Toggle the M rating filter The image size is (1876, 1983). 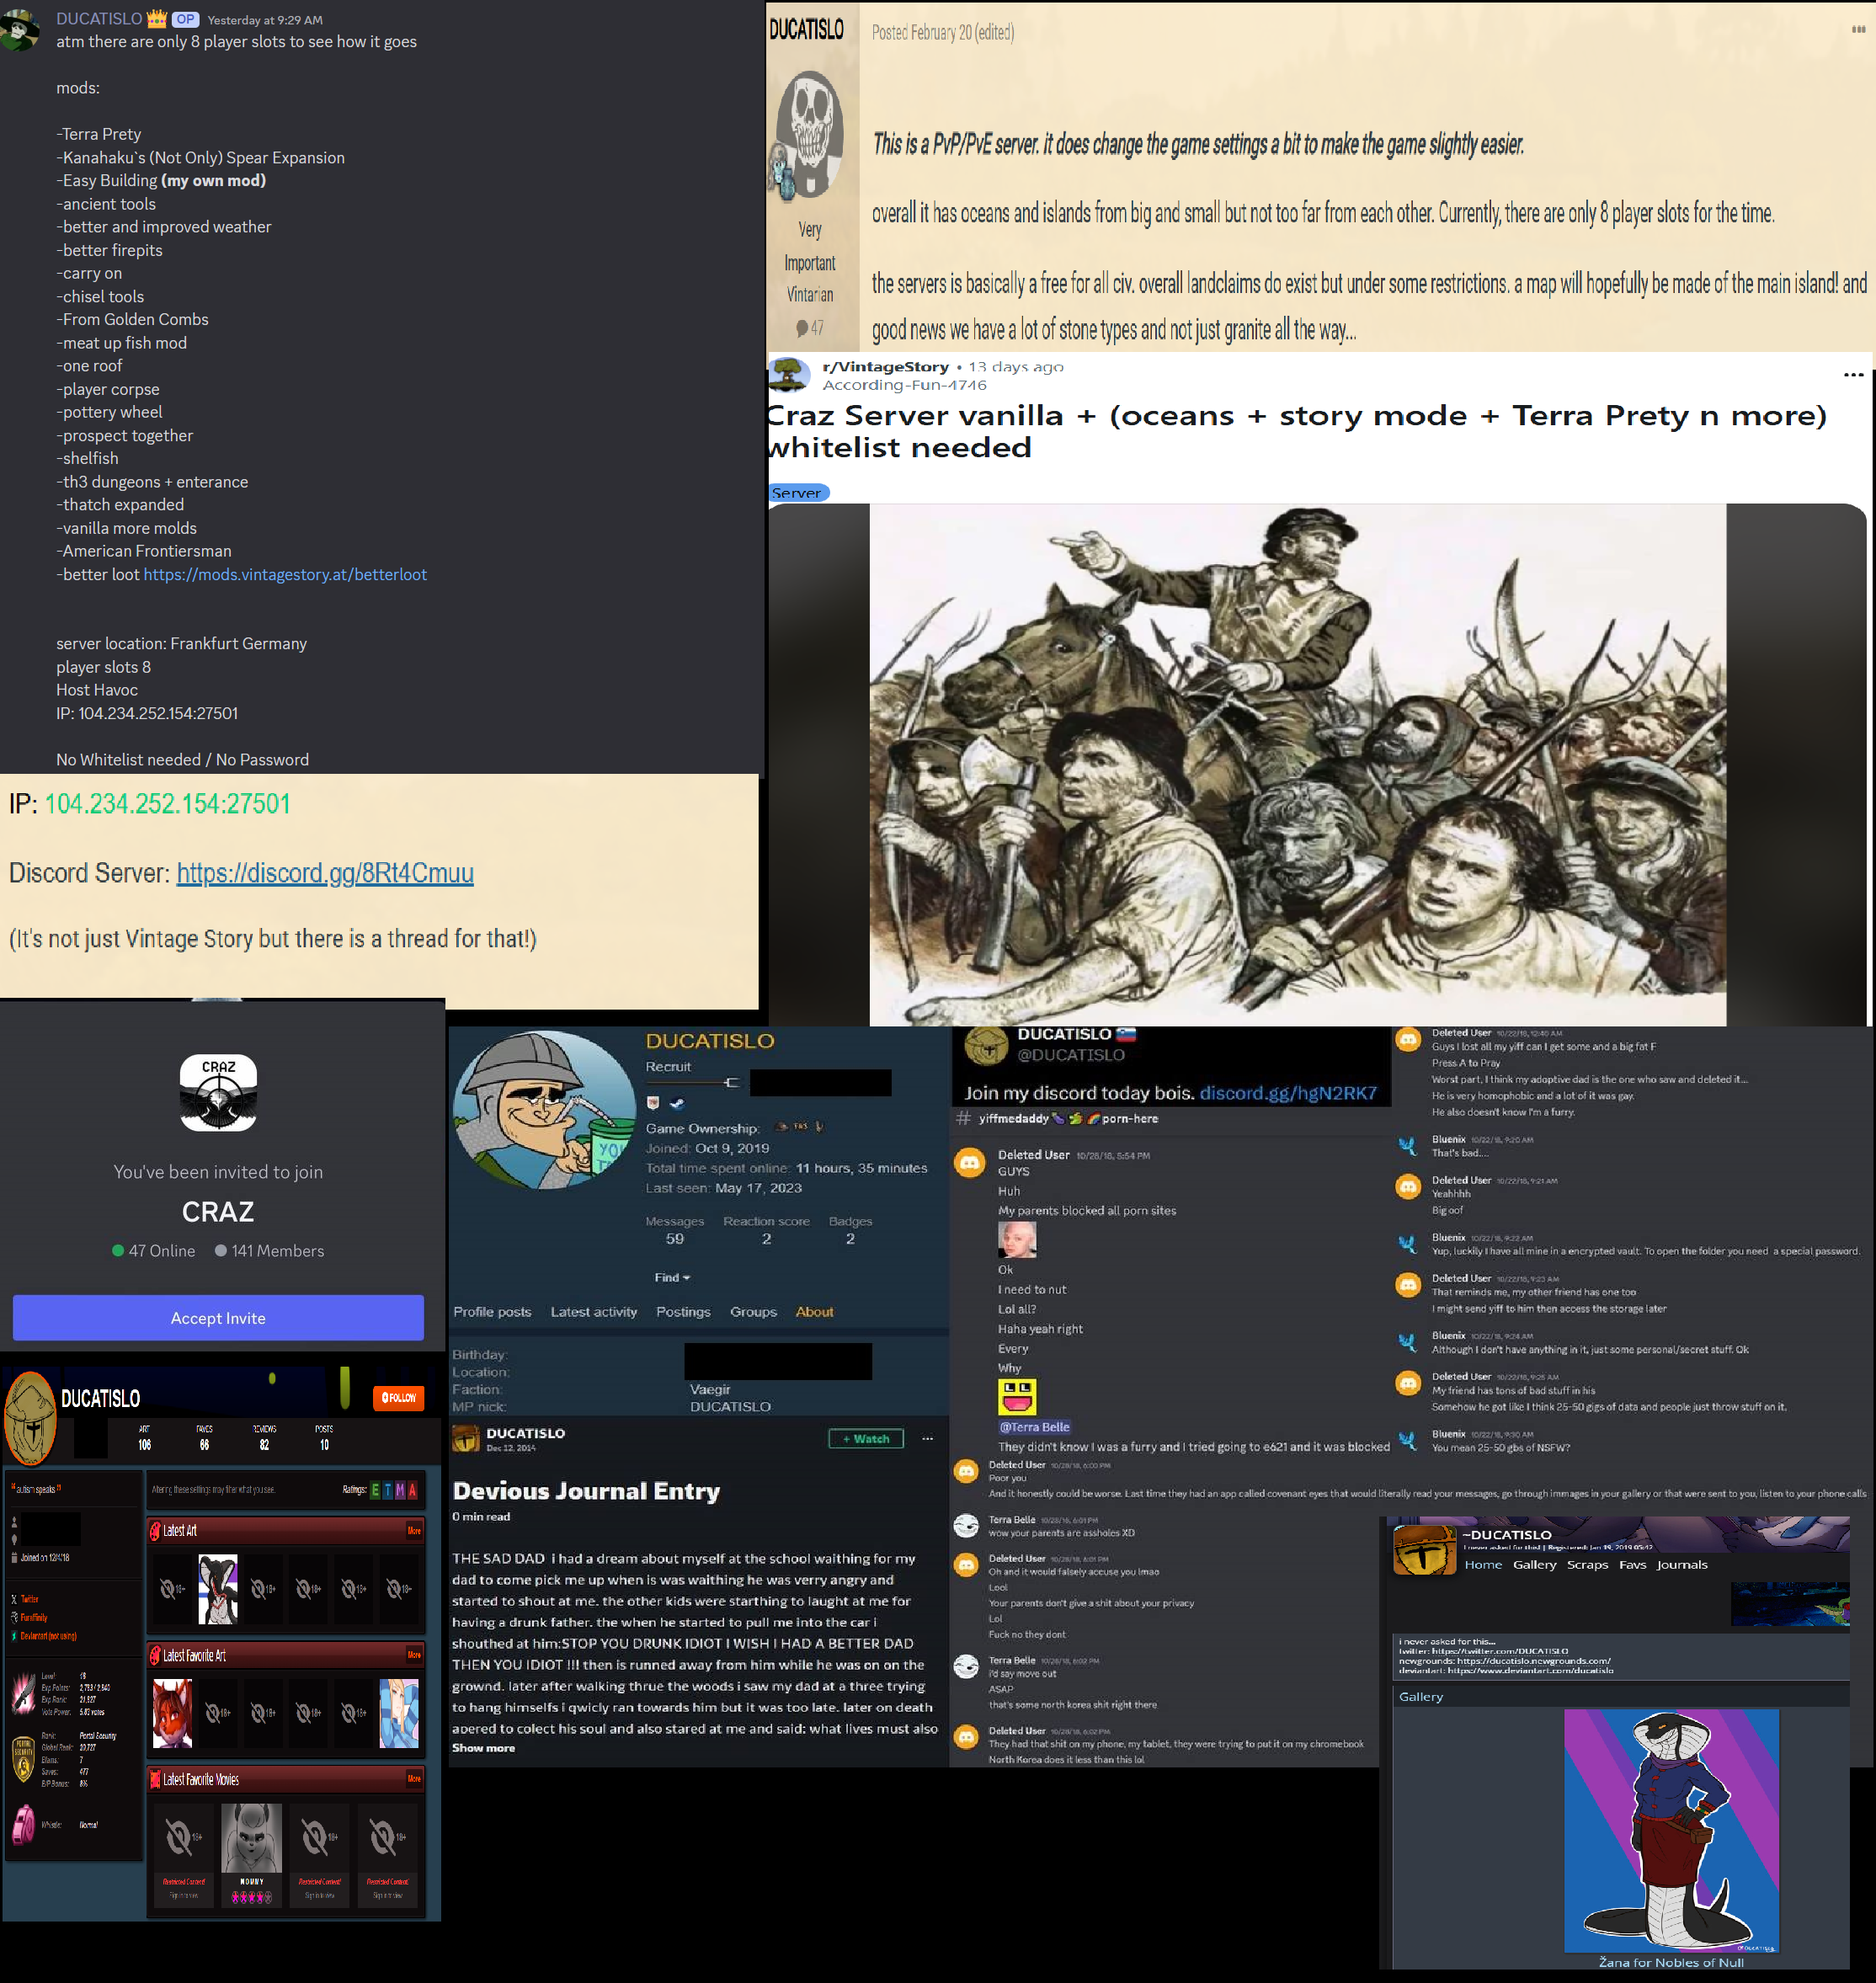click(400, 1490)
